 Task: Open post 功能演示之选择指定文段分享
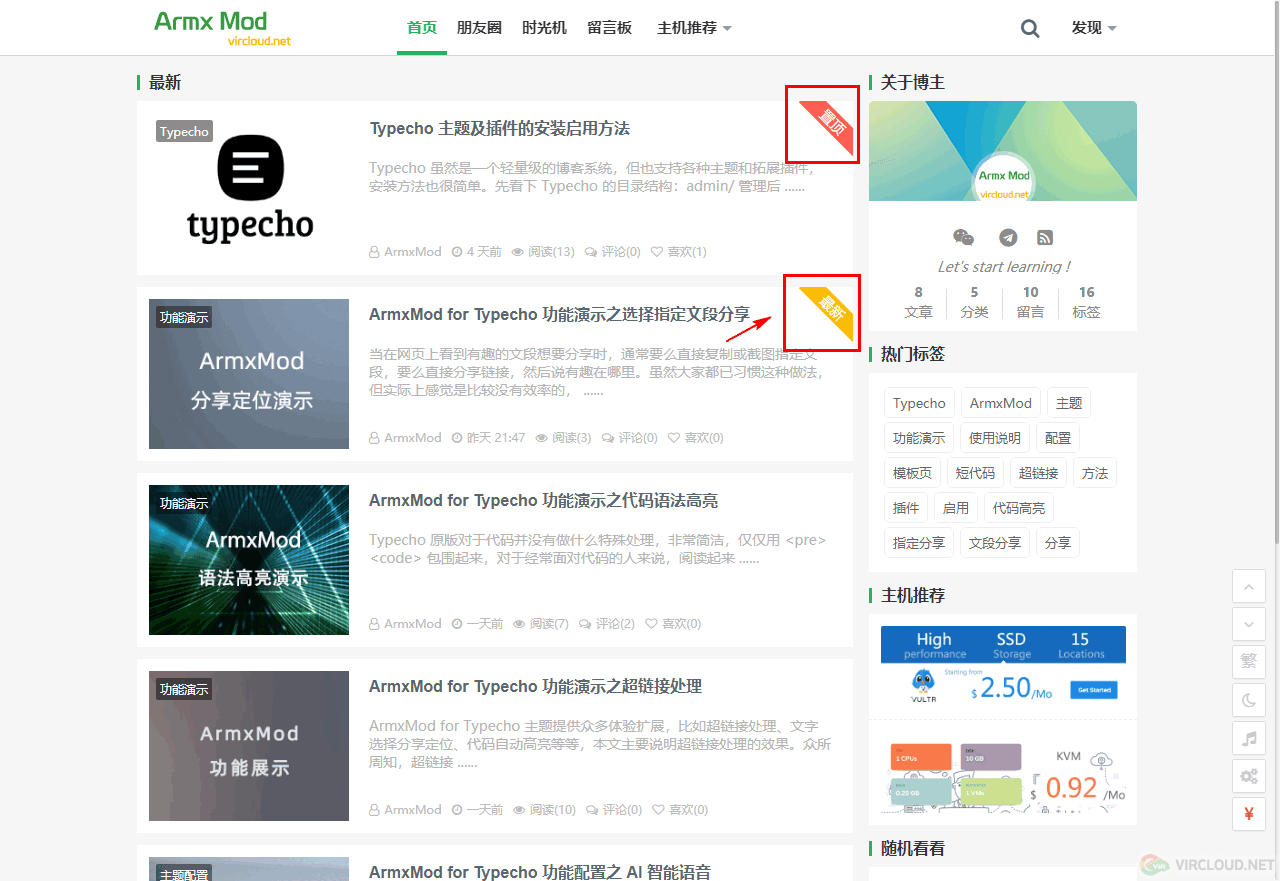[559, 315]
